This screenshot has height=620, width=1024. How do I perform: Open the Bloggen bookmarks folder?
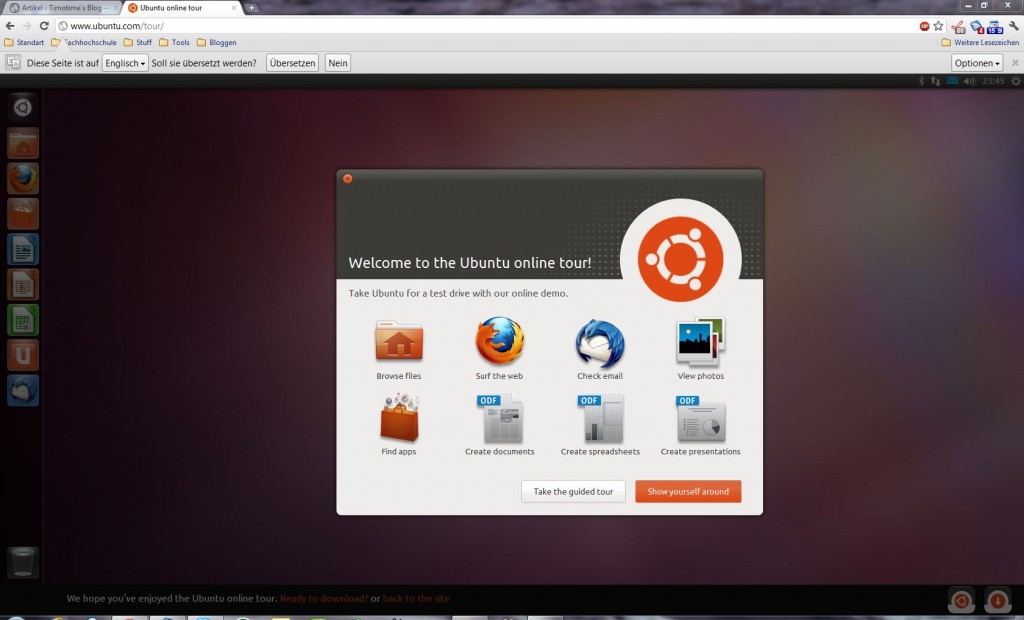(x=217, y=42)
